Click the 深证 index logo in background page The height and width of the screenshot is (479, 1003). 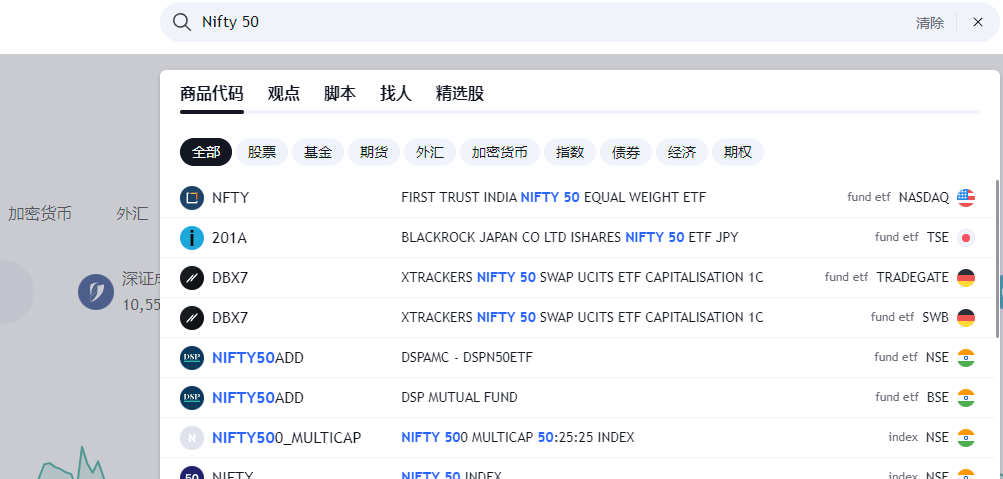[96, 292]
